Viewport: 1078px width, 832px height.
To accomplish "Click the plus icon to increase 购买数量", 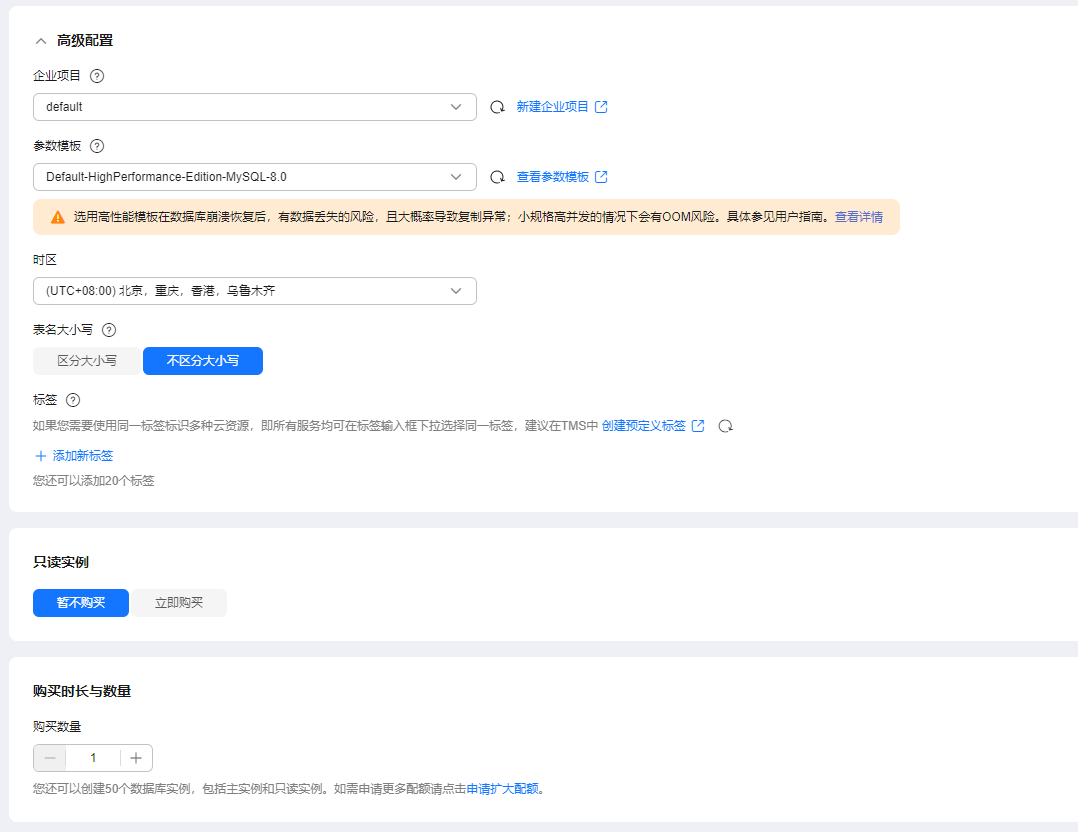I will pyautogui.click(x=136, y=758).
